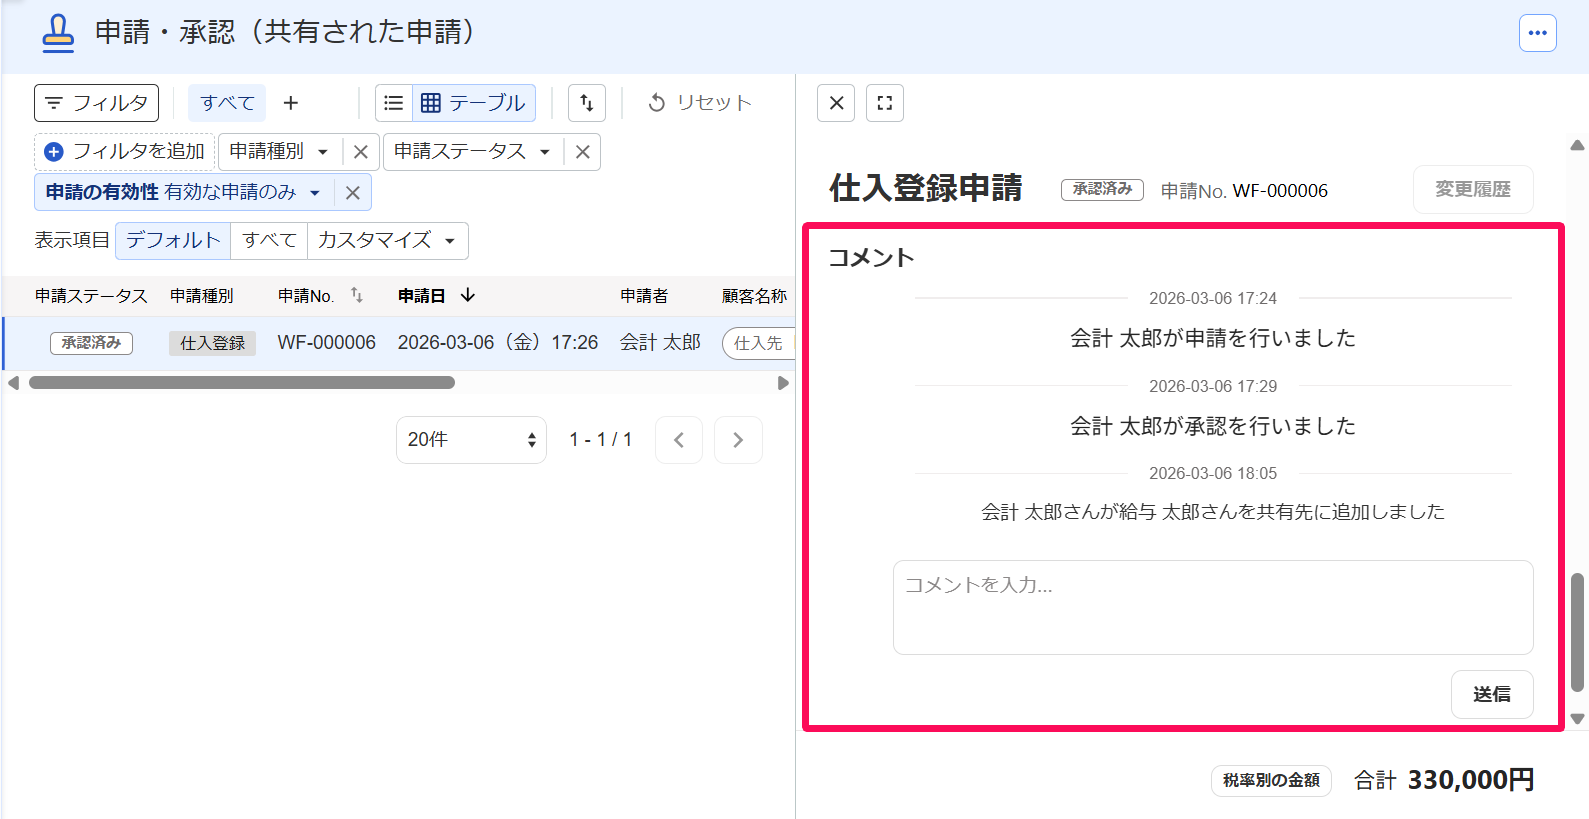Go to previous page chevron
This screenshot has width=1589, height=819.
click(679, 440)
